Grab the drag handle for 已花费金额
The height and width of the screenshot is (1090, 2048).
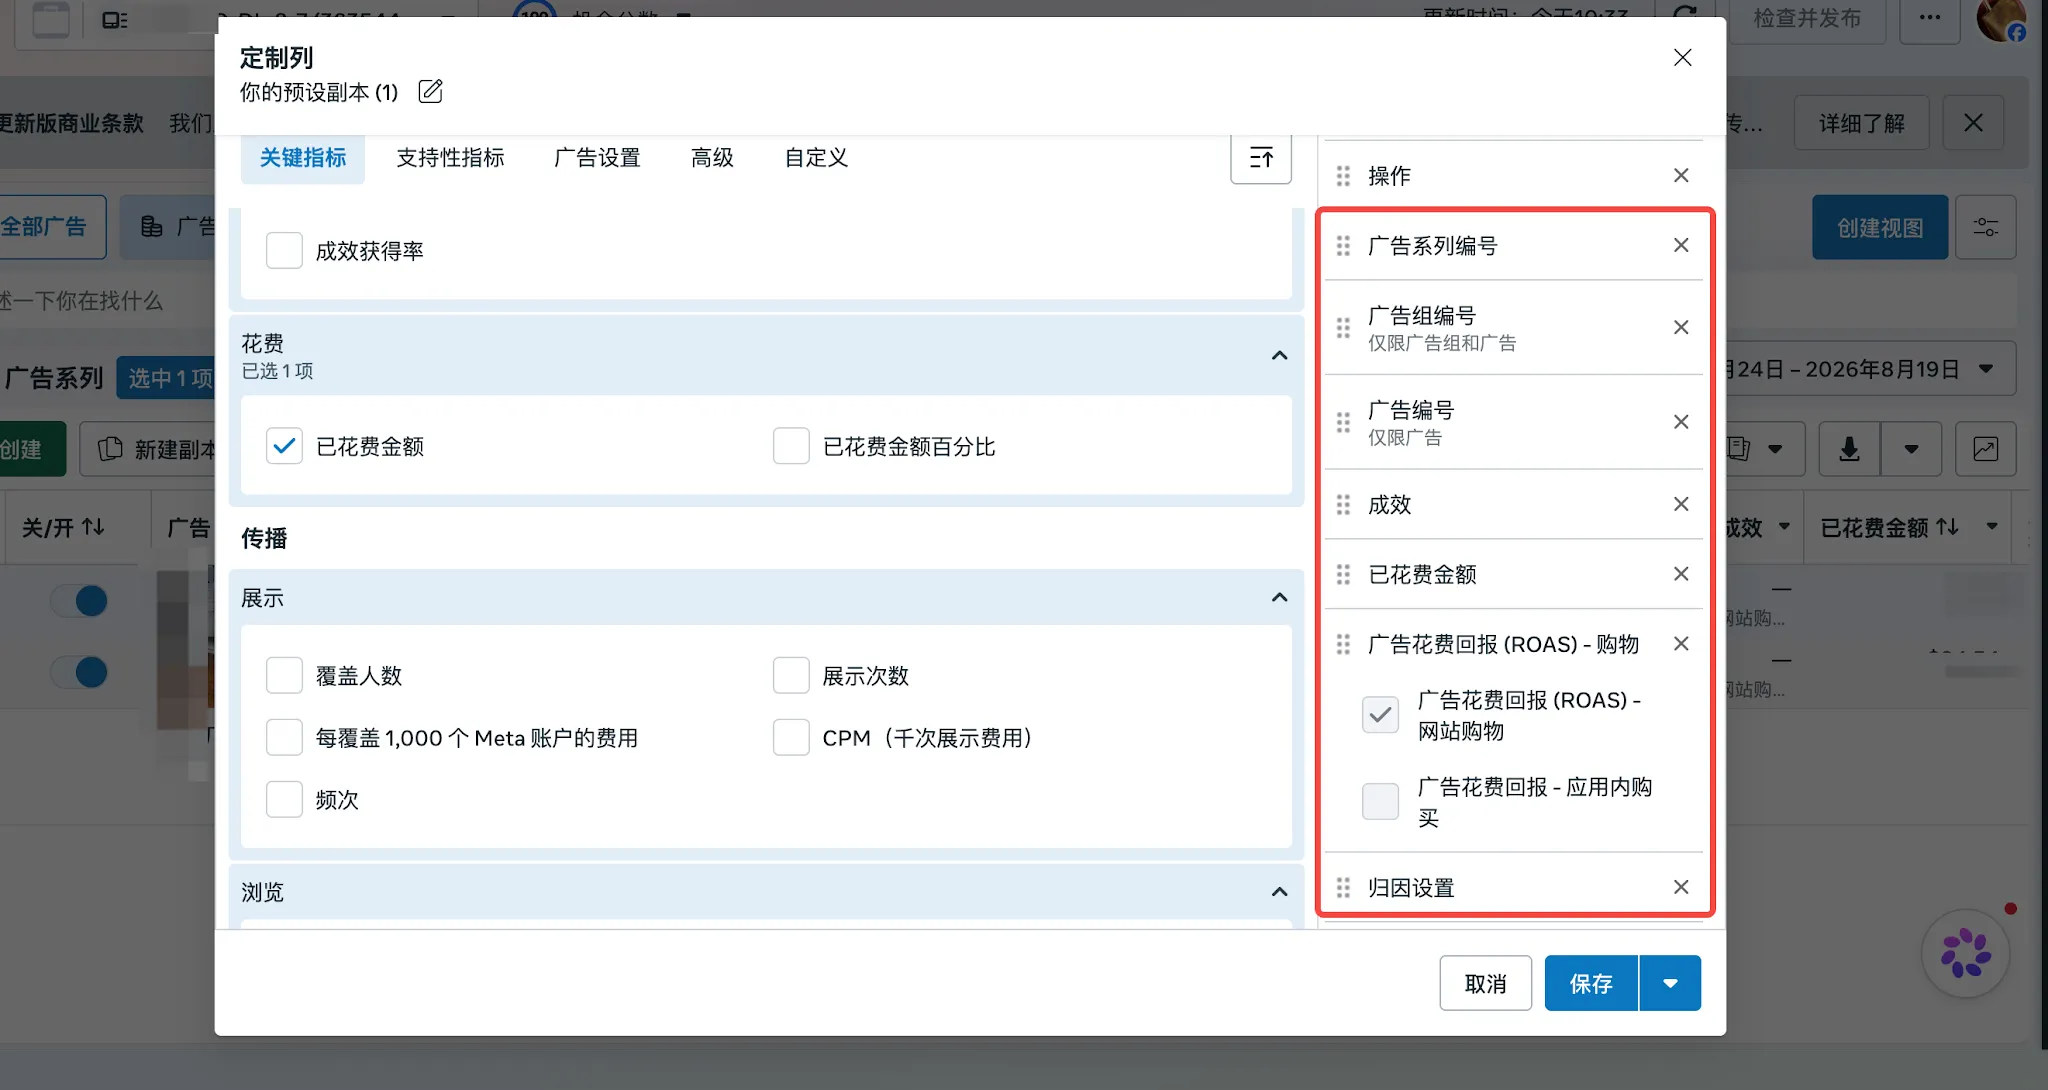[x=1343, y=574]
